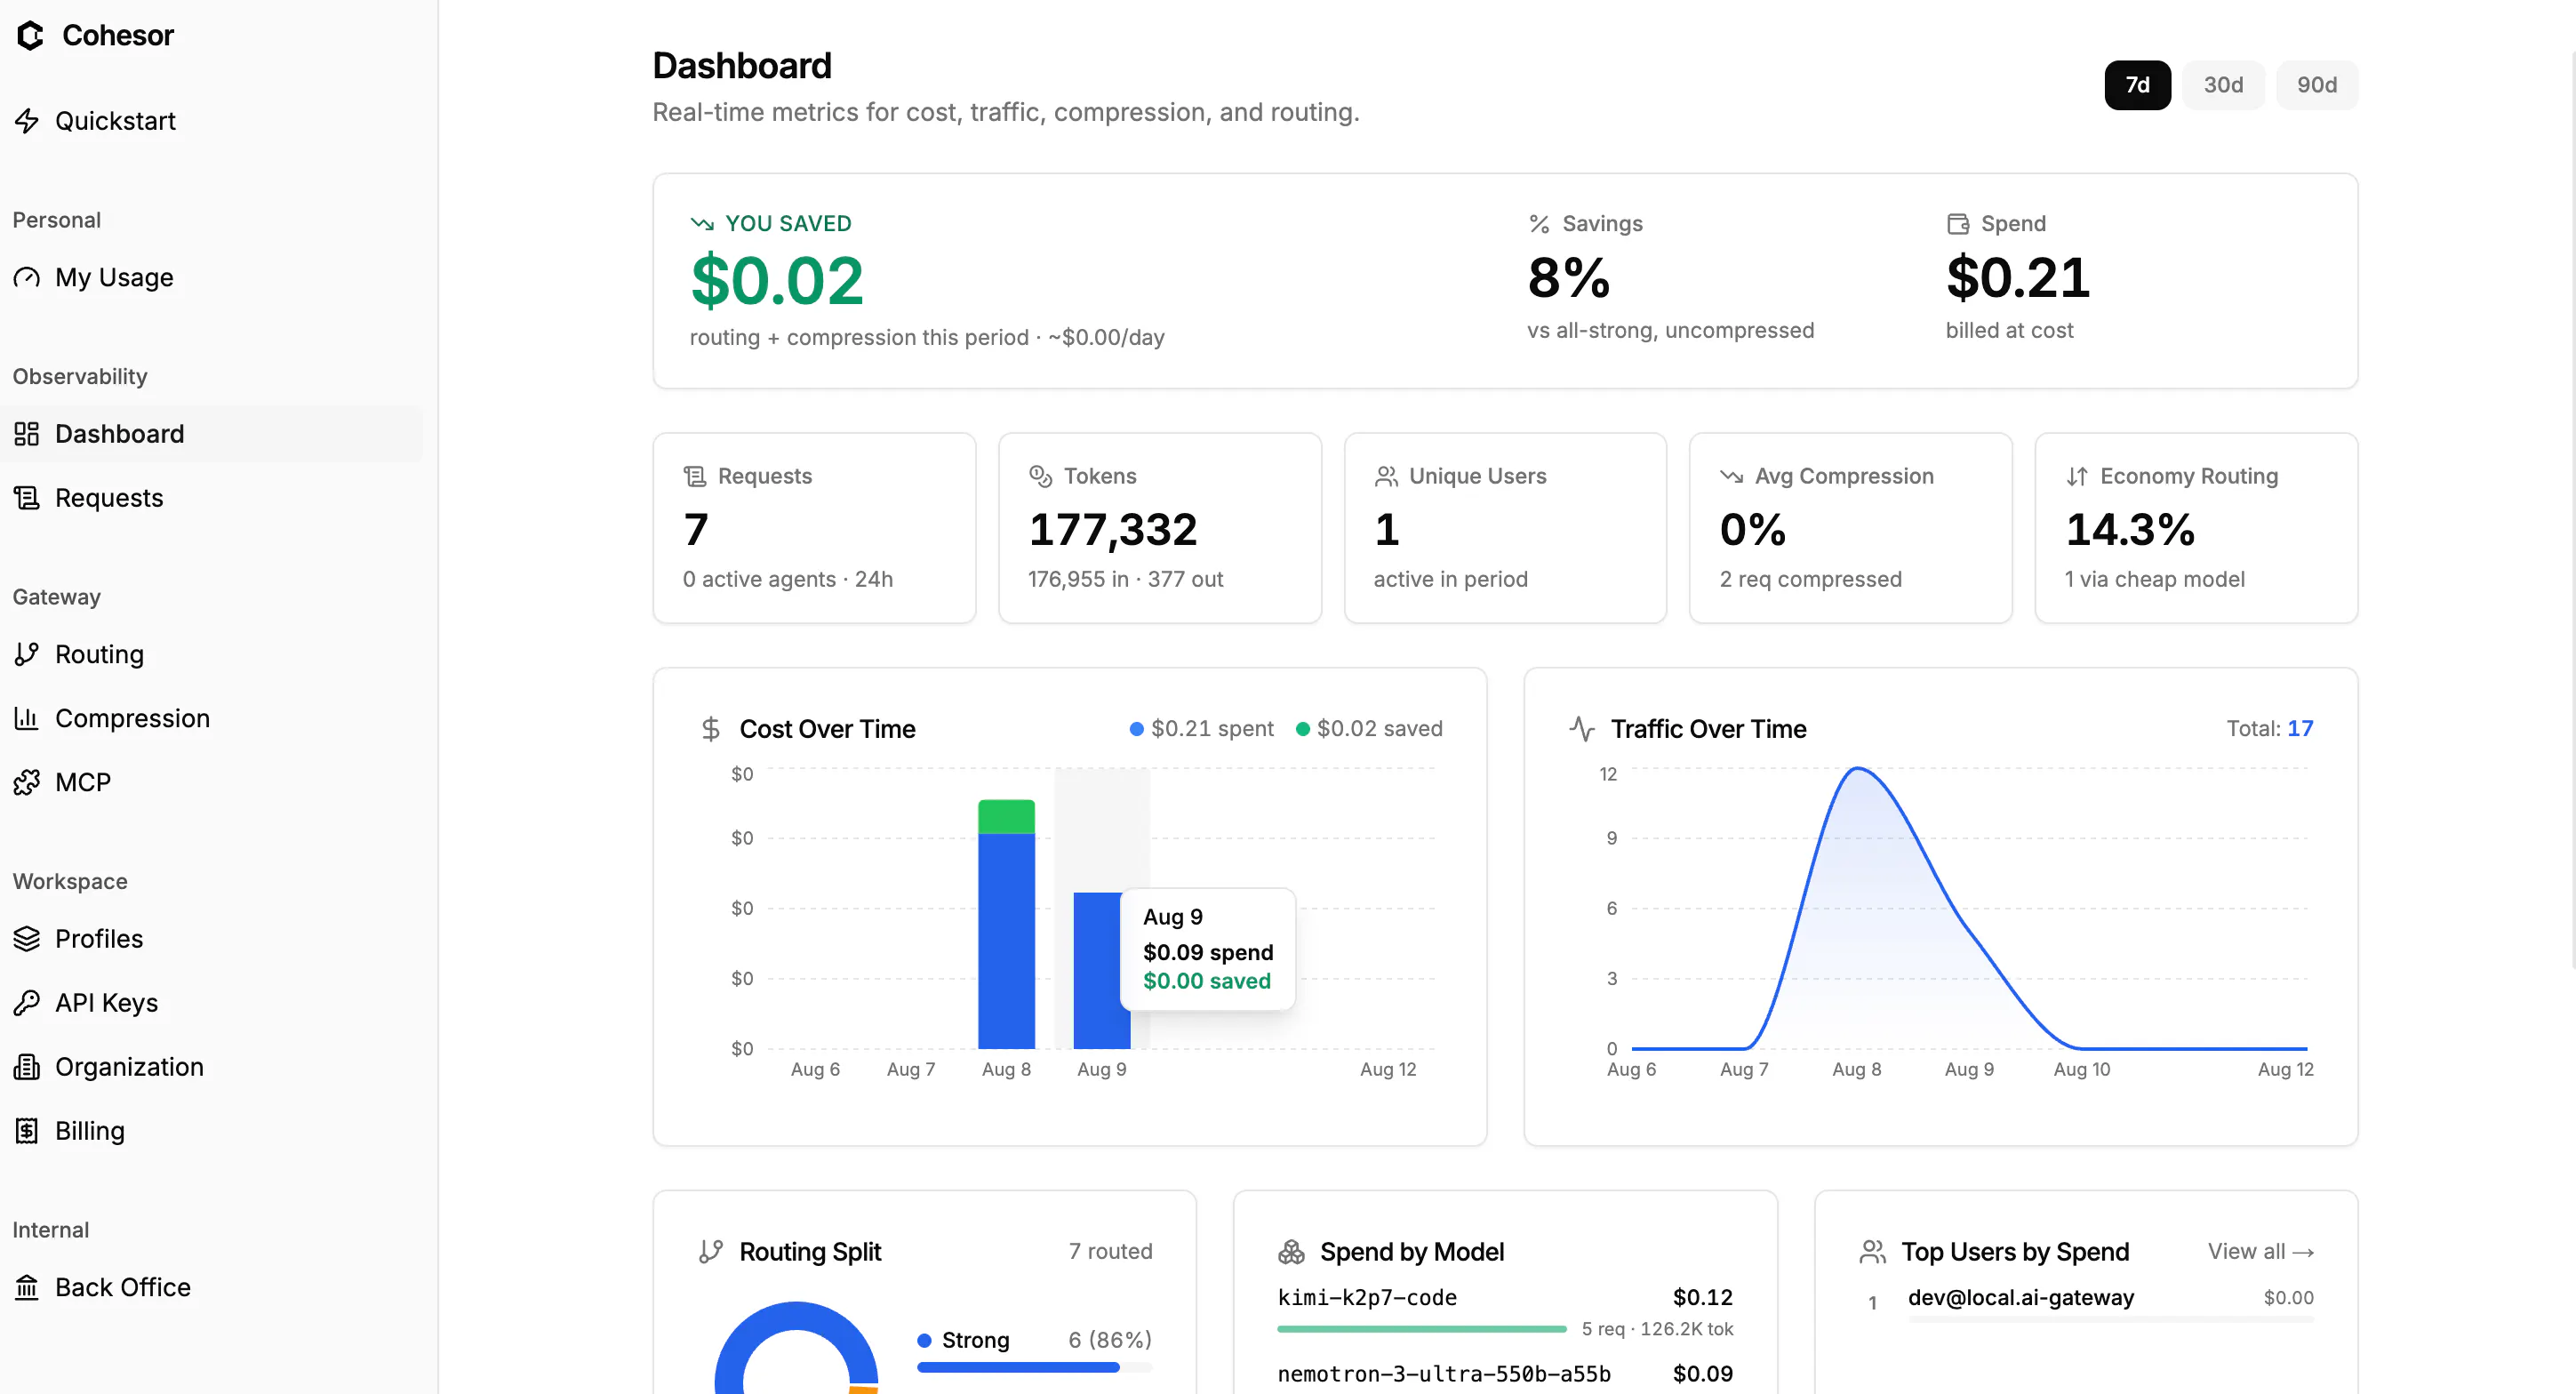The height and width of the screenshot is (1394, 2576).
Task: Open the Billing page
Action: [211, 1131]
